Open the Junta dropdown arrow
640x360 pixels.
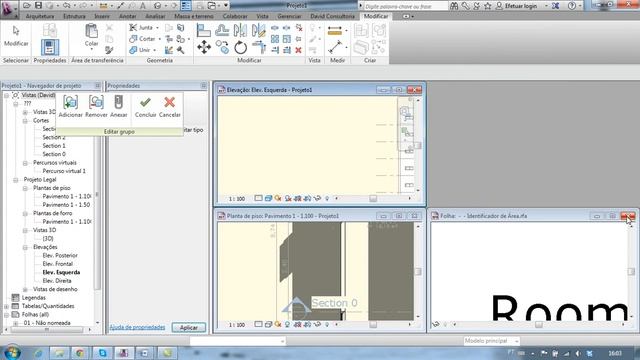(158, 28)
